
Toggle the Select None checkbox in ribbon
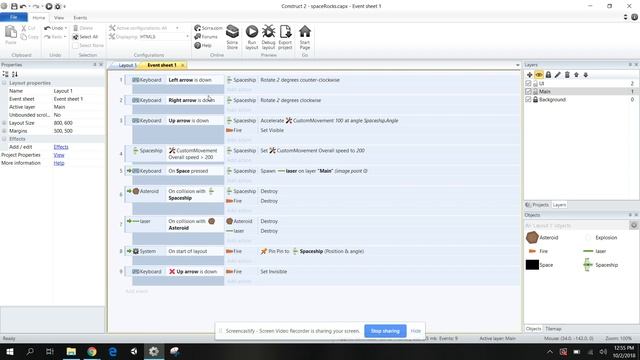(x=75, y=45)
